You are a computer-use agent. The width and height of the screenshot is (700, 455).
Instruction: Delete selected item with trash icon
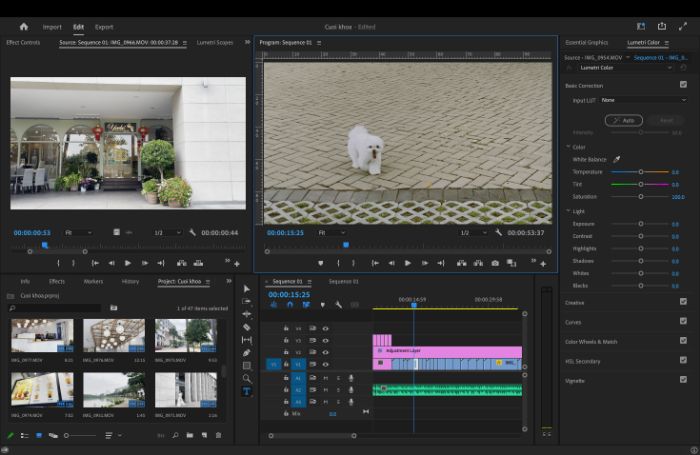(218, 435)
